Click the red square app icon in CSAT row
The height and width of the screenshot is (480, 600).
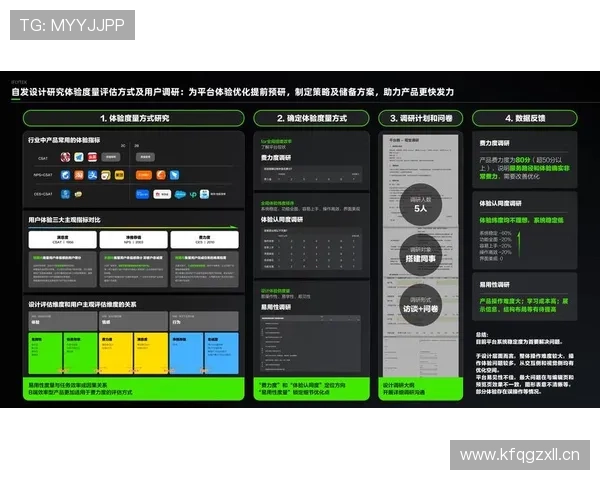(x=92, y=157)
